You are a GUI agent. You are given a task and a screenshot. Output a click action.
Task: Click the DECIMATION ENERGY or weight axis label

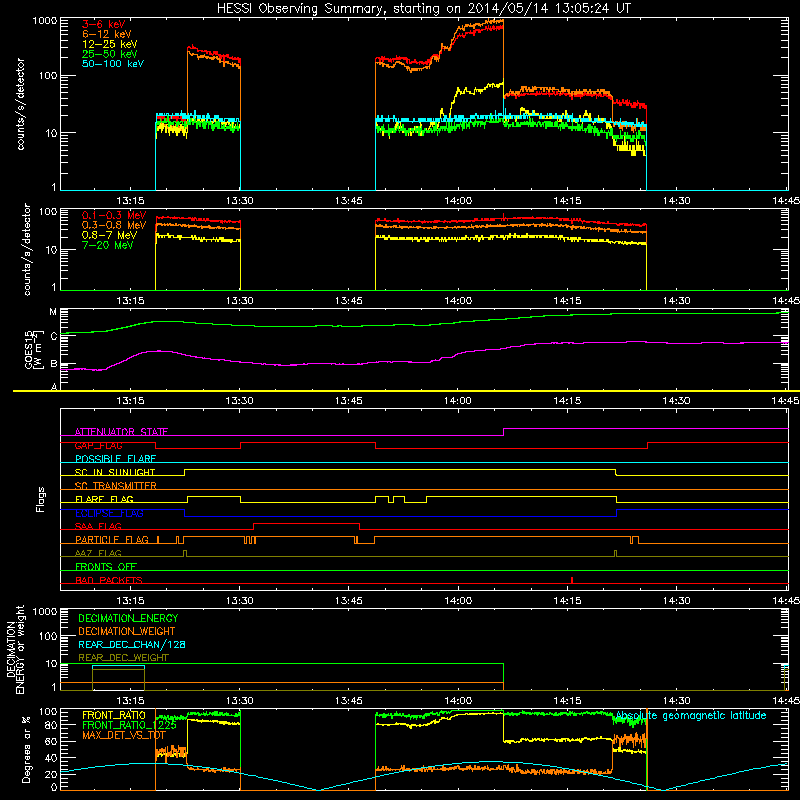click(x=15, y=649)
